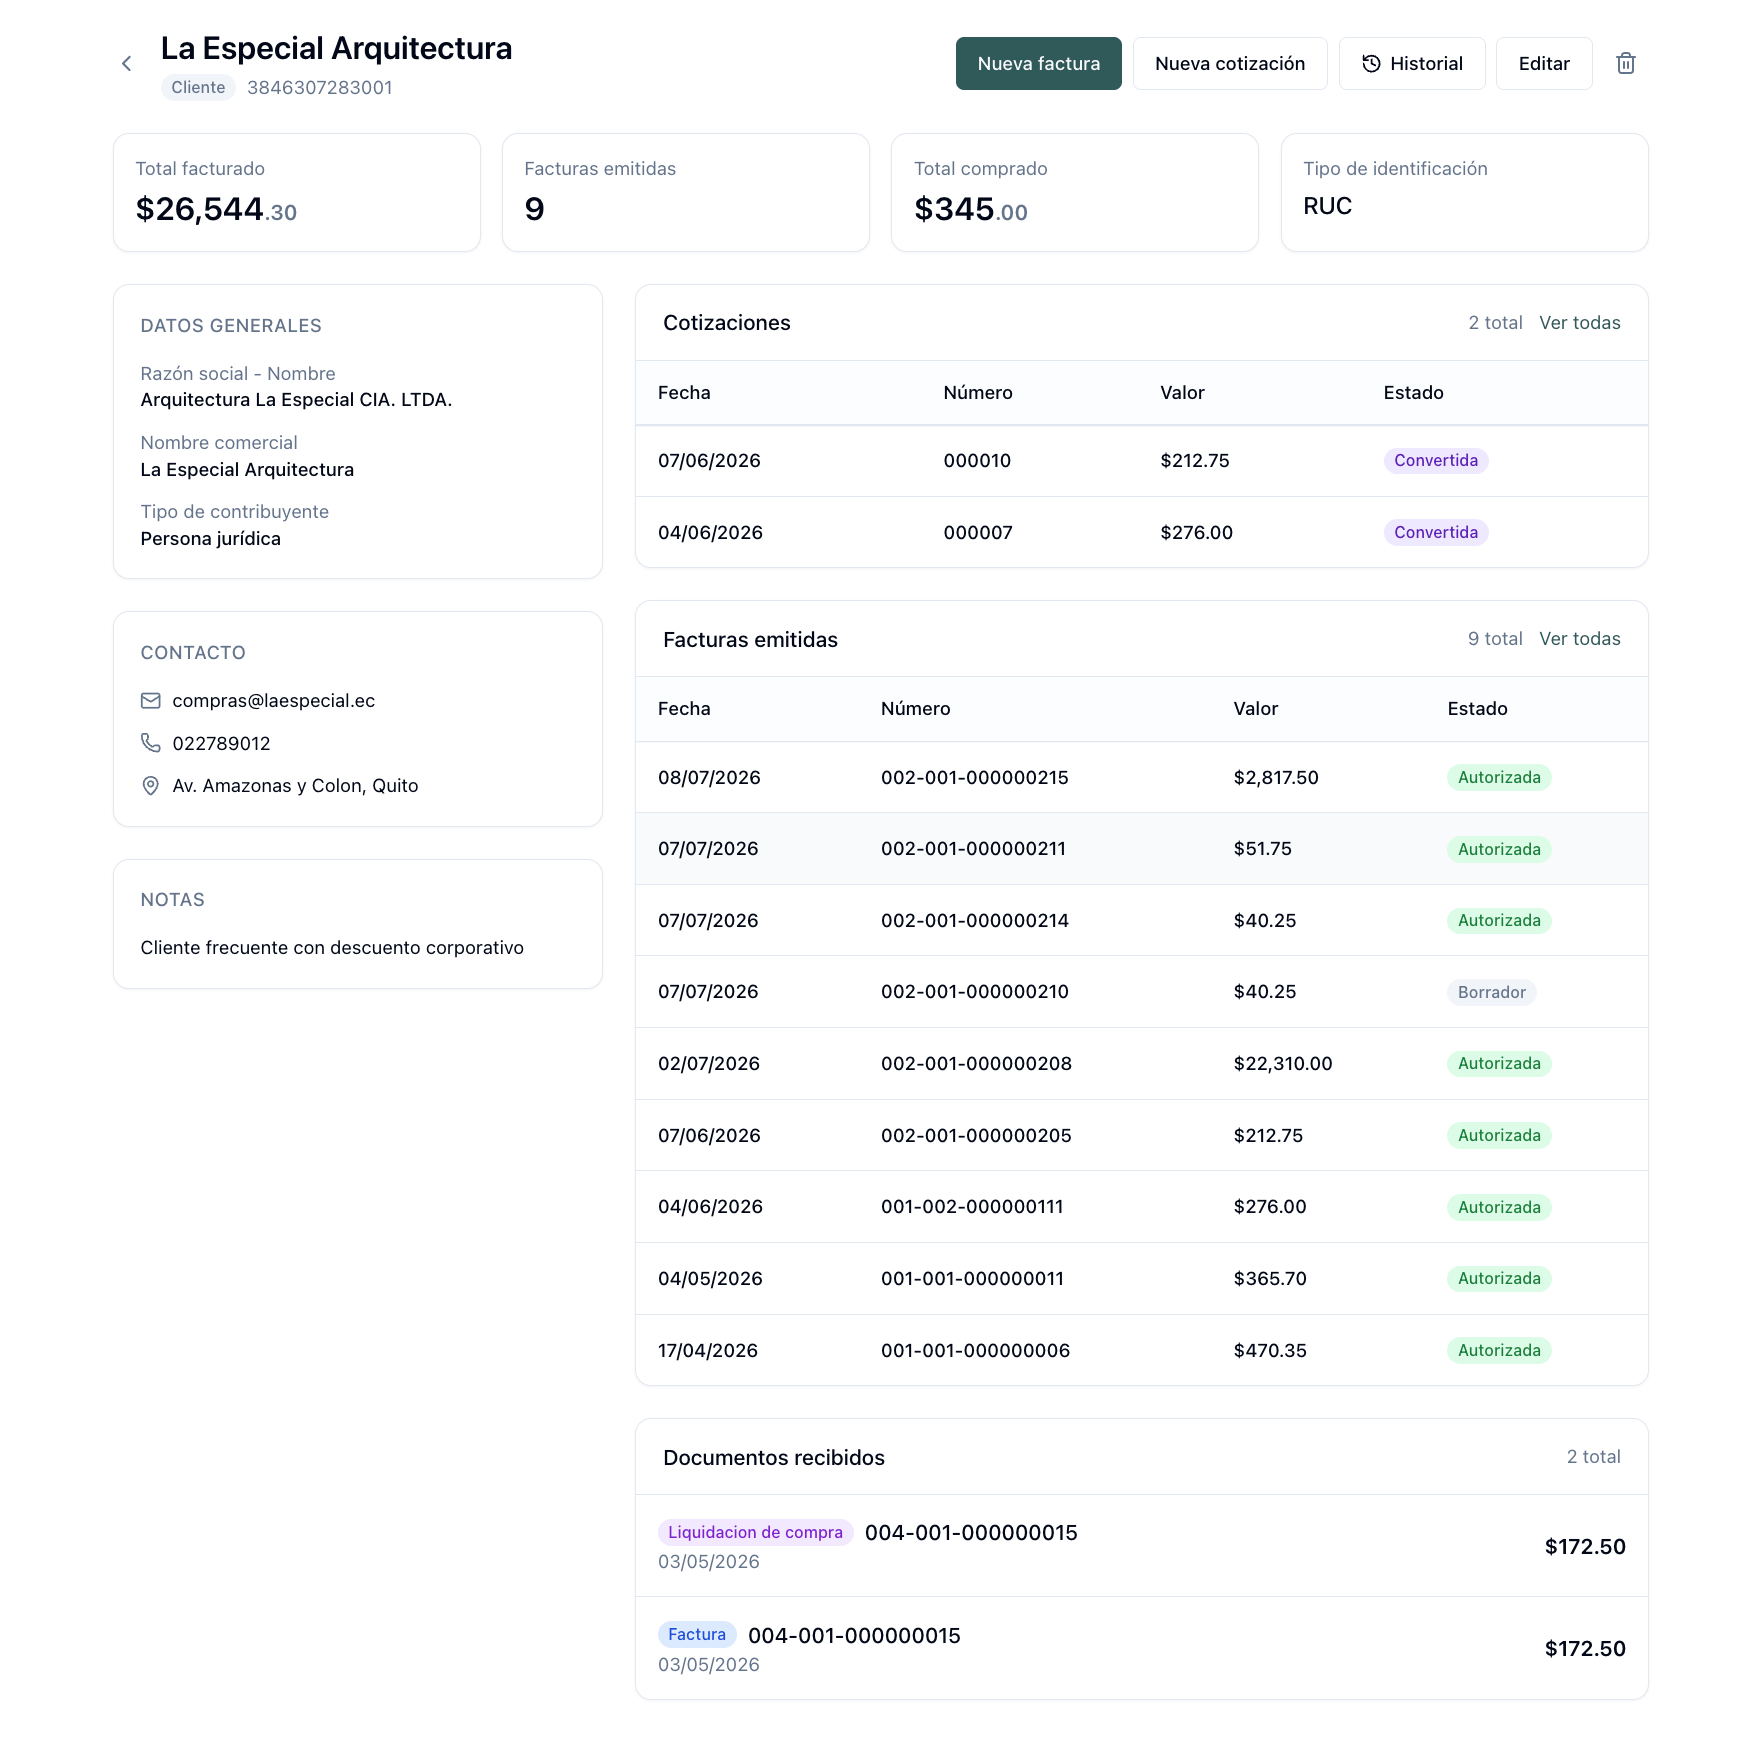This screenshot has height=1748, width=1752.
Task: Click the Liquidacion de compra badge
Action: click(755, 1533)
